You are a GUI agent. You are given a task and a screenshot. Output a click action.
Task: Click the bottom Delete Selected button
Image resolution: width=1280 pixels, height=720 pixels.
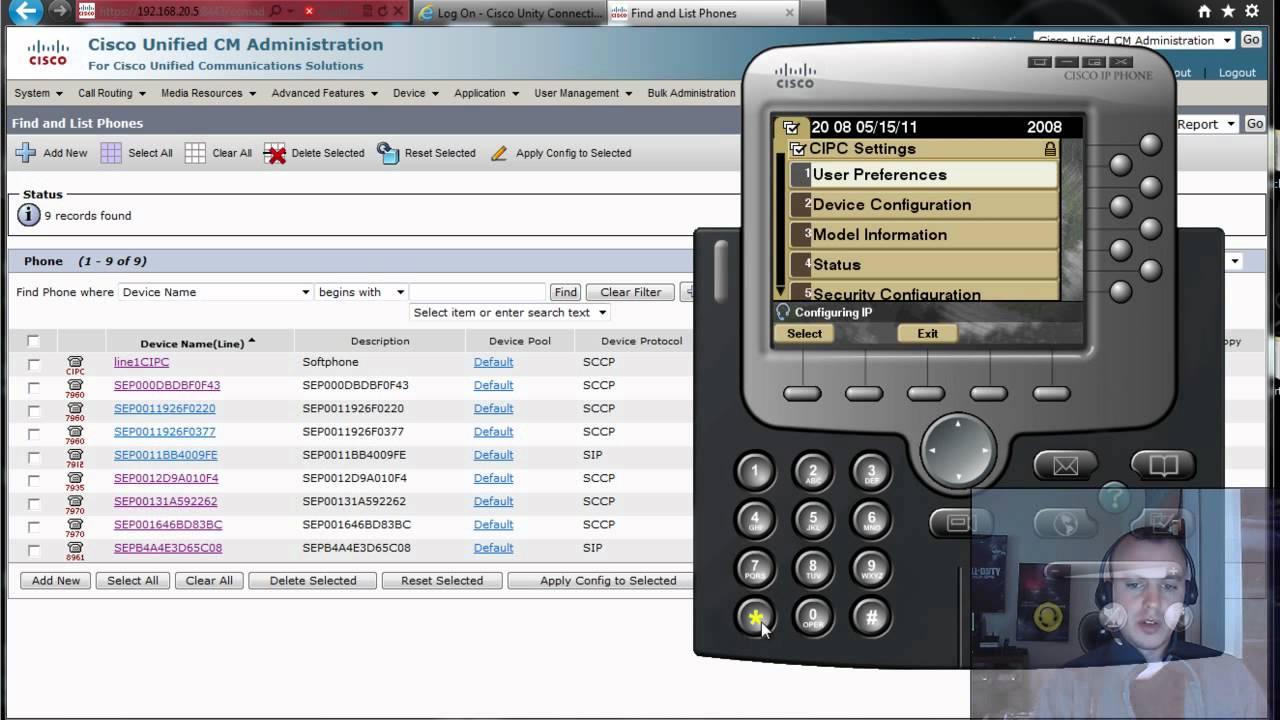[x=313, y=580]
